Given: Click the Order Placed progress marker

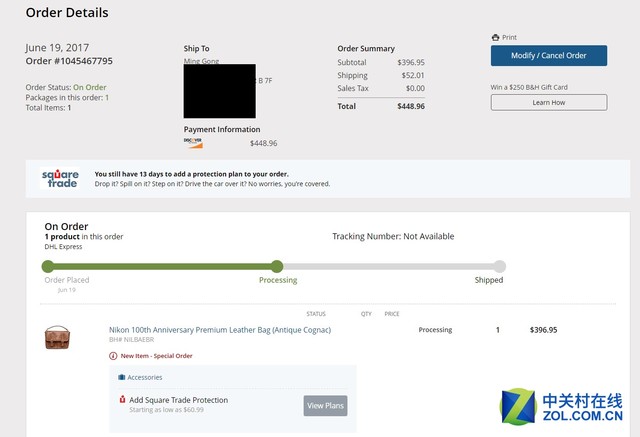Looking at the screenshot, I should click(47, 266).
